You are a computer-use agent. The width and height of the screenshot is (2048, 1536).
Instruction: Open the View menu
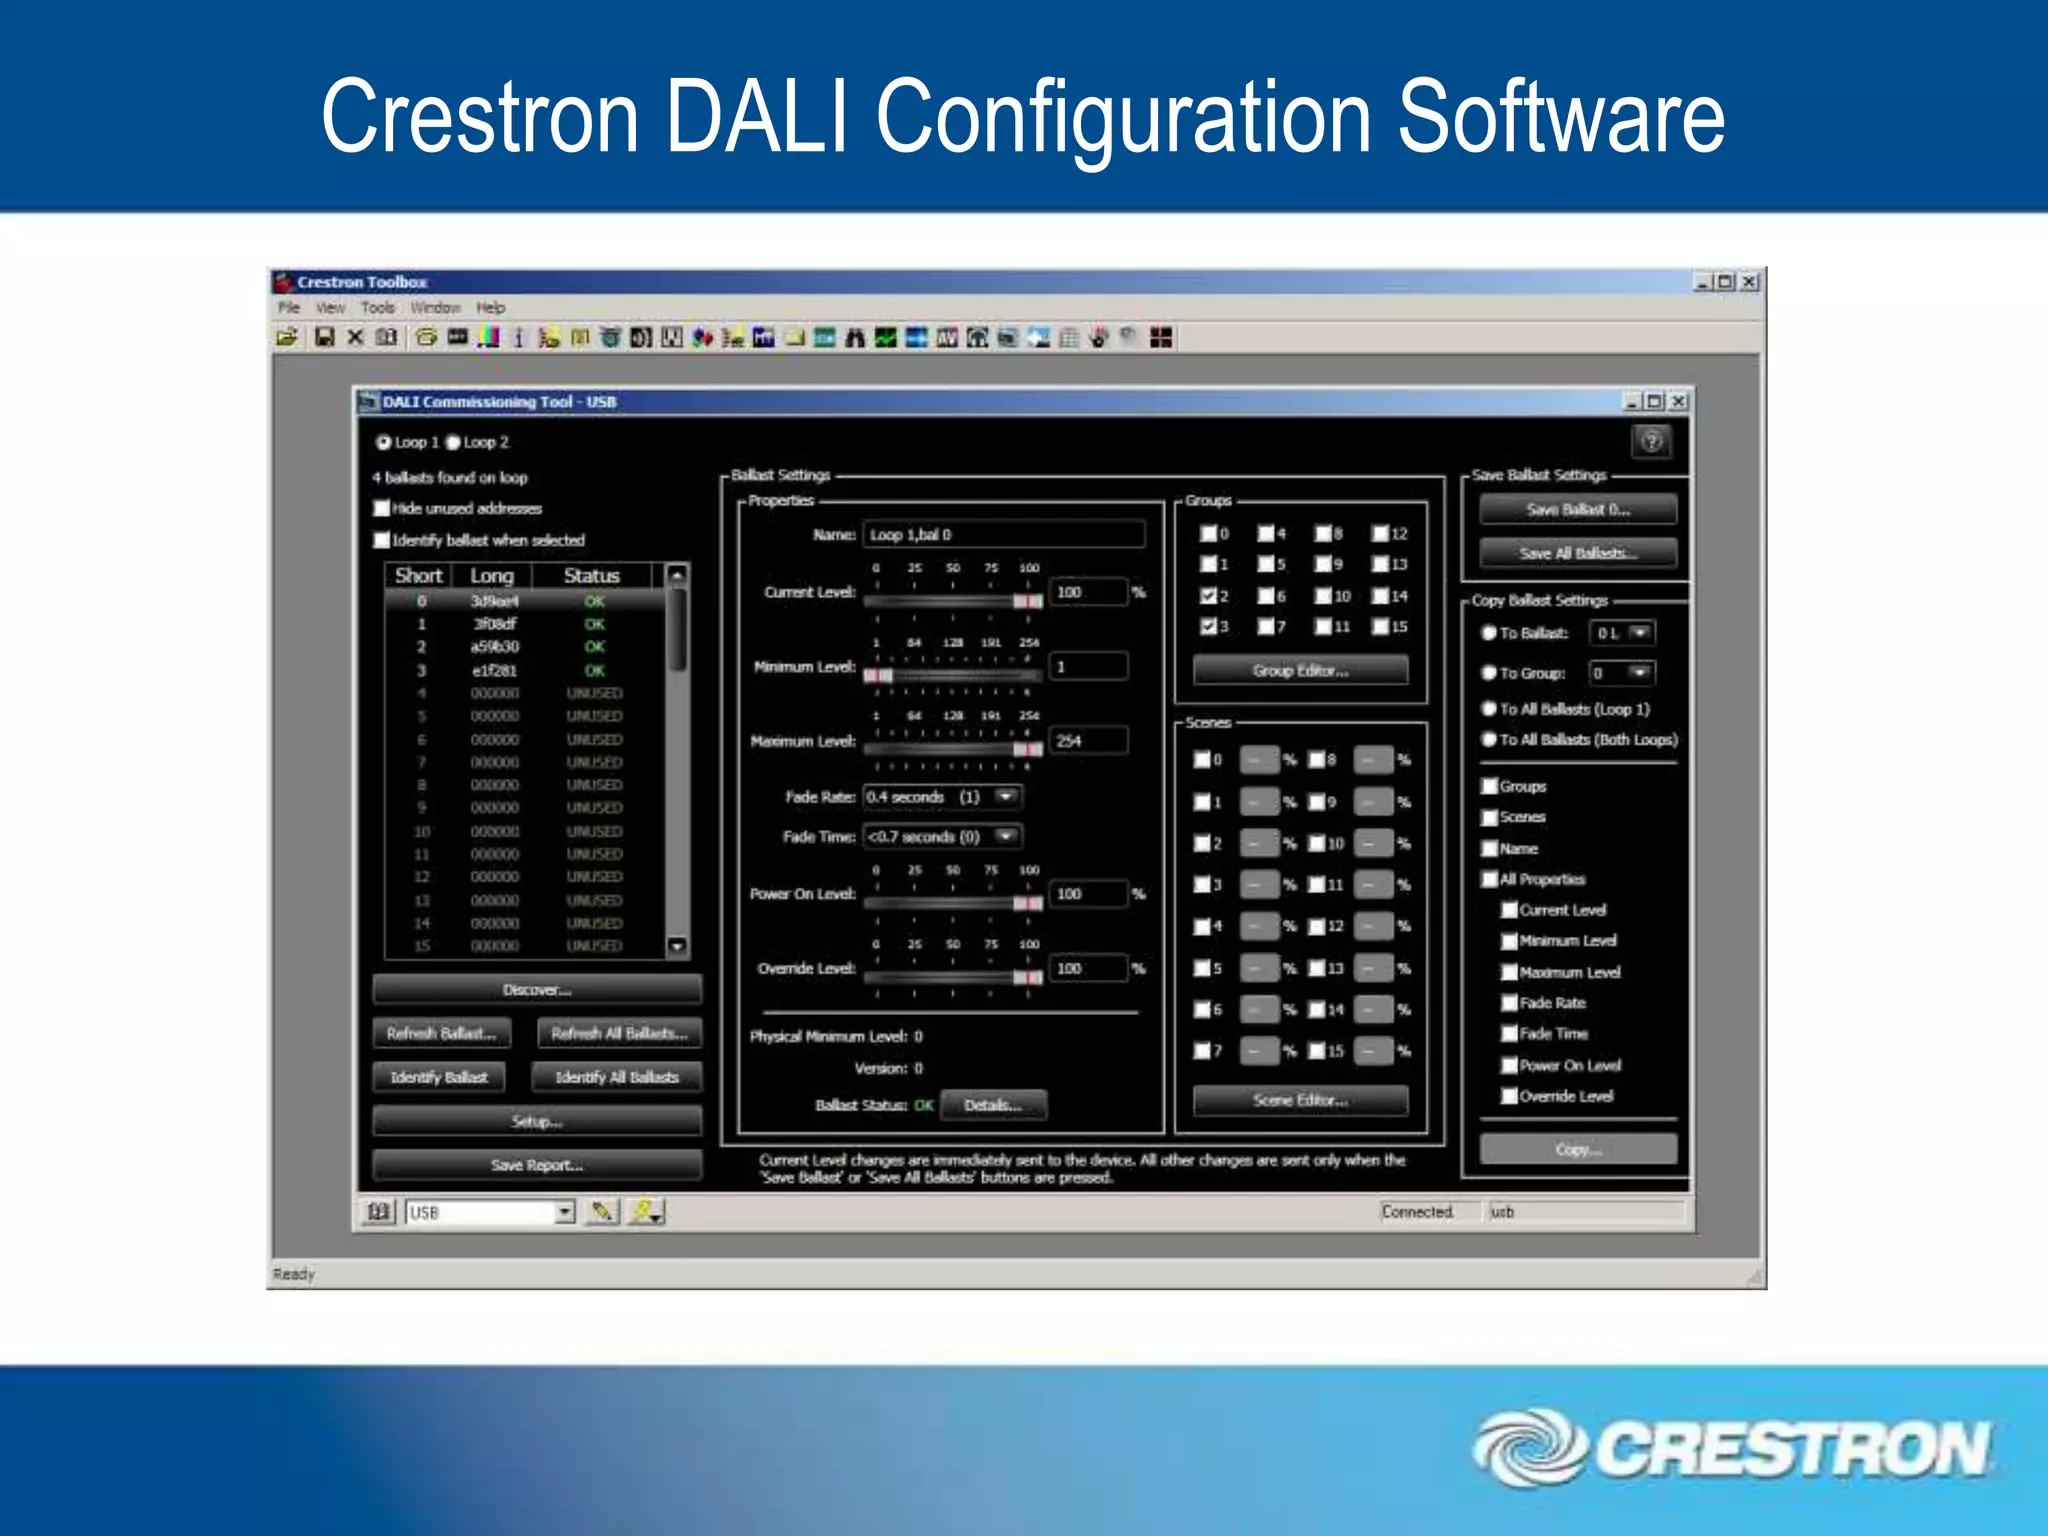click(x=331, y=308)
